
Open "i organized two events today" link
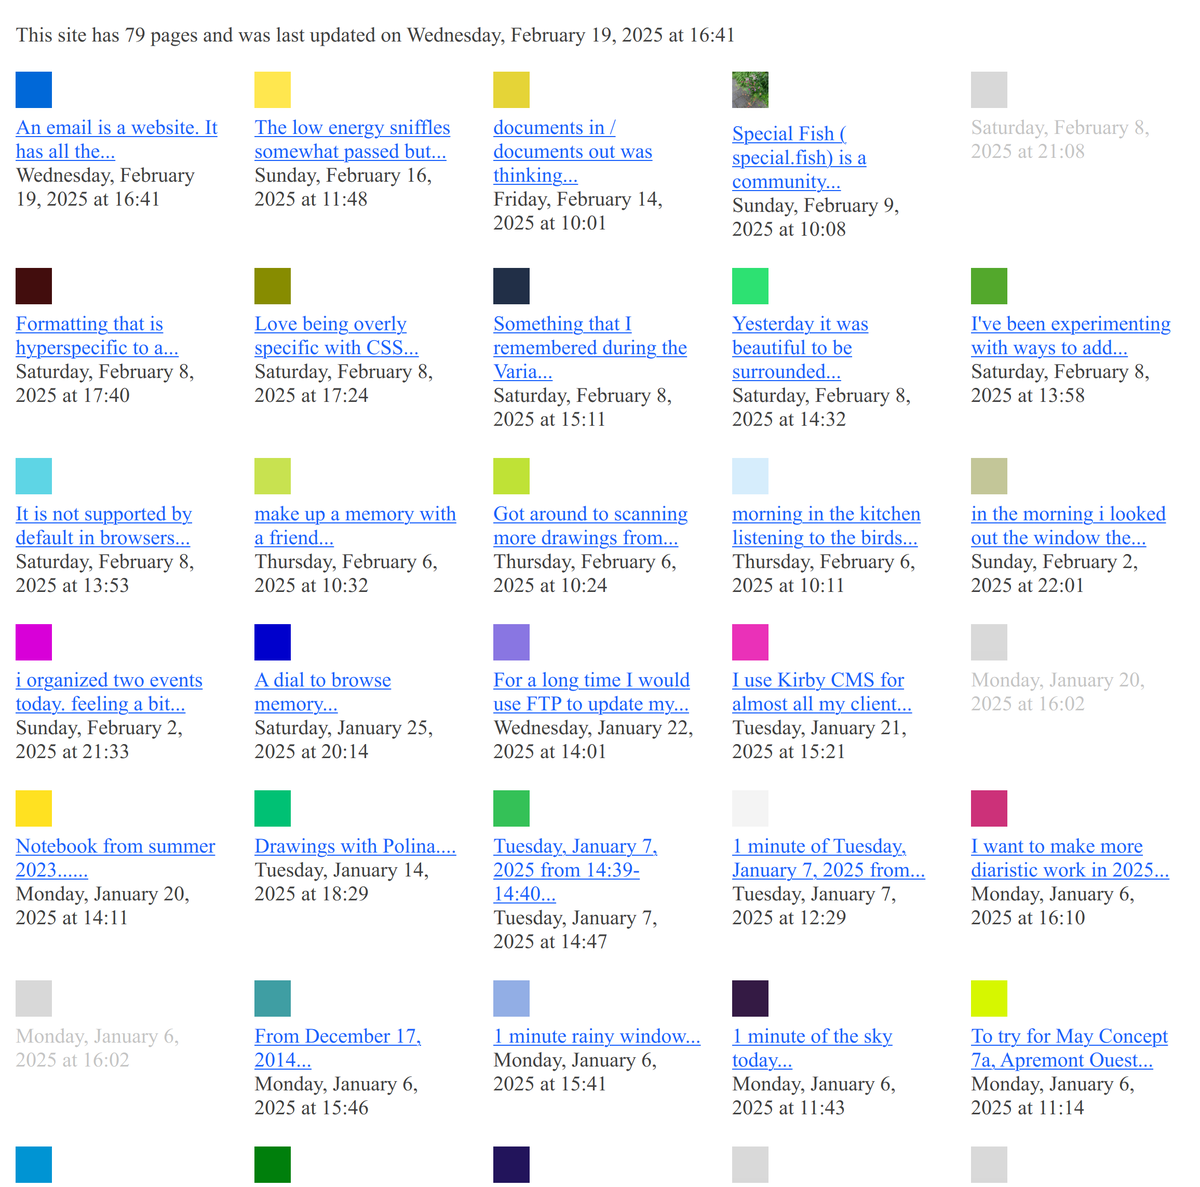tap(109, 692)
